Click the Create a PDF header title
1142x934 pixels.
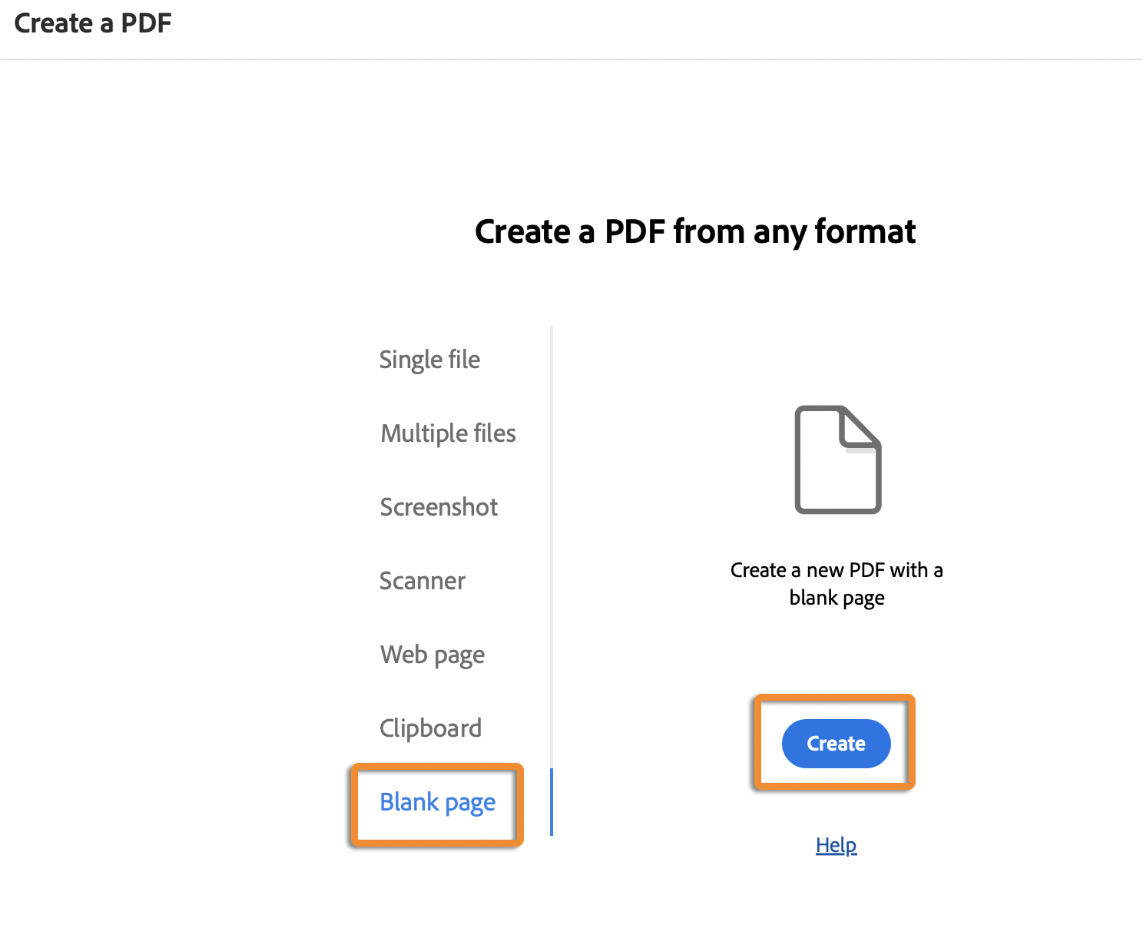(91, 23)
